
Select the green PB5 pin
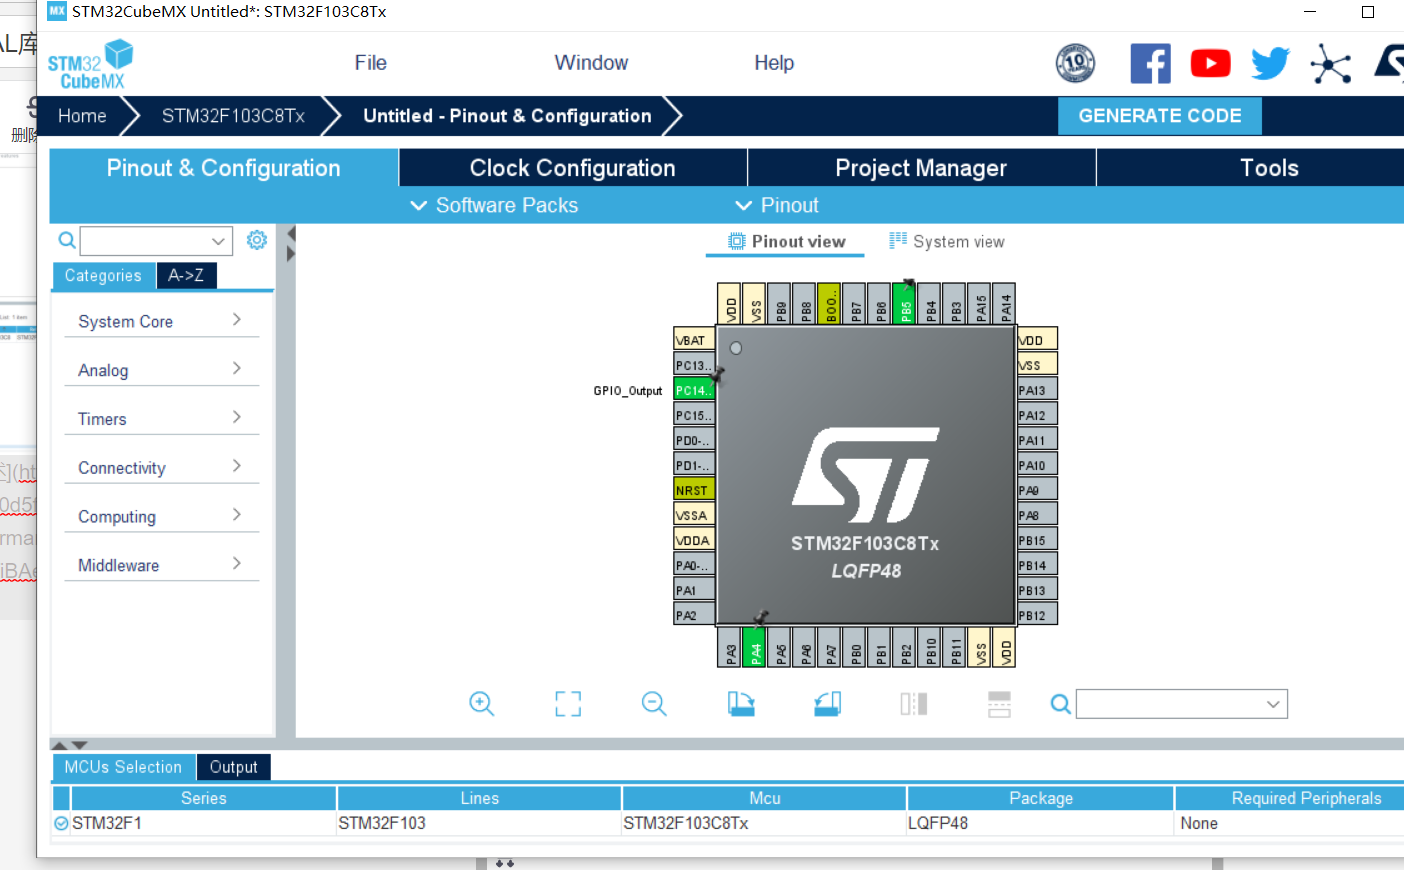tap(905, 303)
